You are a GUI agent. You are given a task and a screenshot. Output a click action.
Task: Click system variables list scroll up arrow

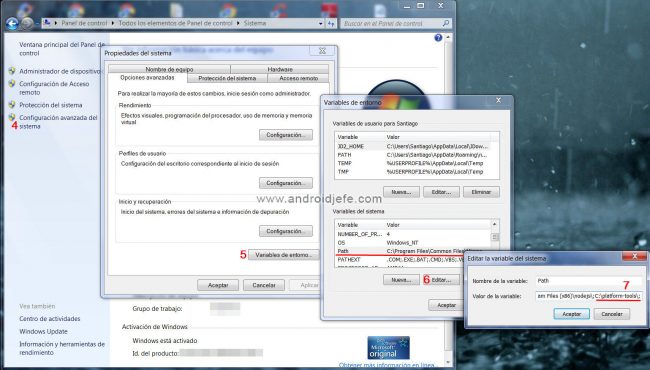495,224
